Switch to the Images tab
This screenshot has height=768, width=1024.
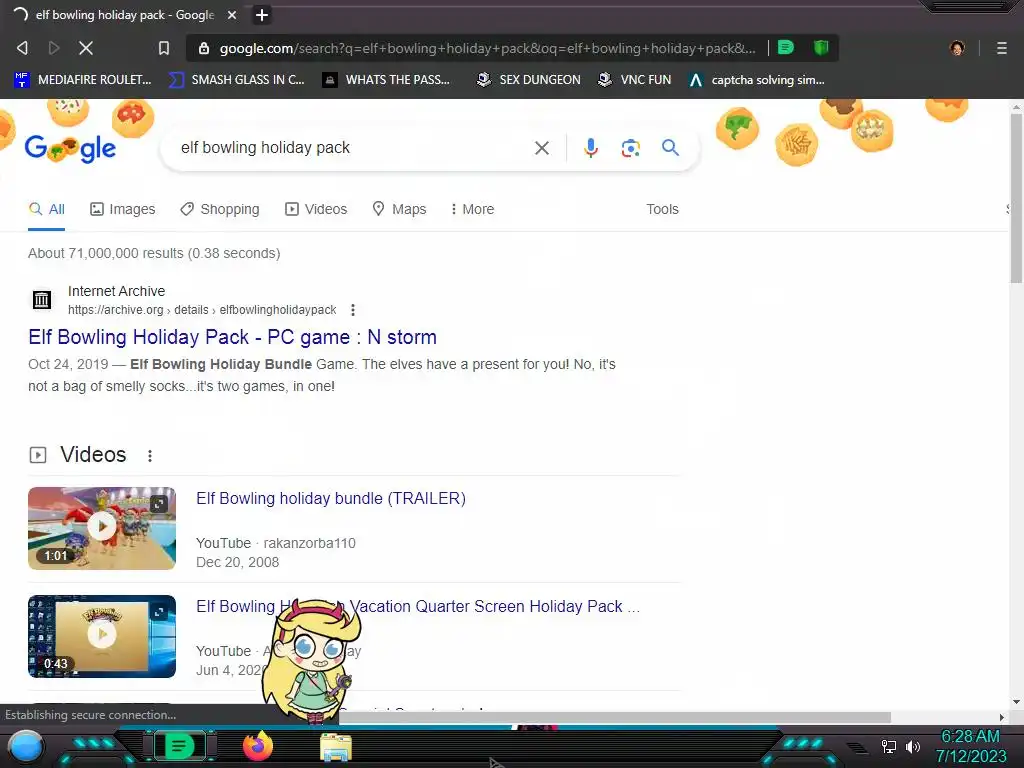click(123, 209)
